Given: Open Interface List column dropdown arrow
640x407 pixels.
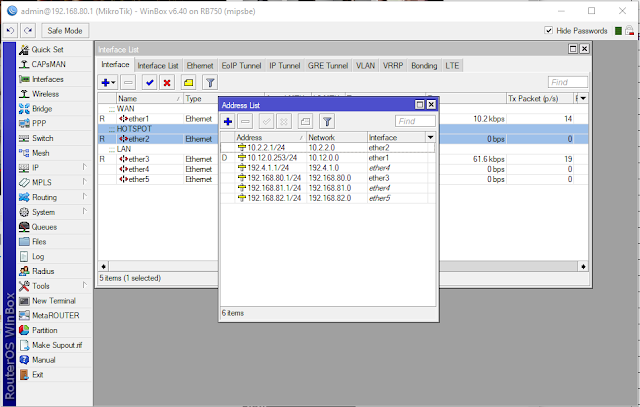Looking at the screenshot, I should pos(583,98).
